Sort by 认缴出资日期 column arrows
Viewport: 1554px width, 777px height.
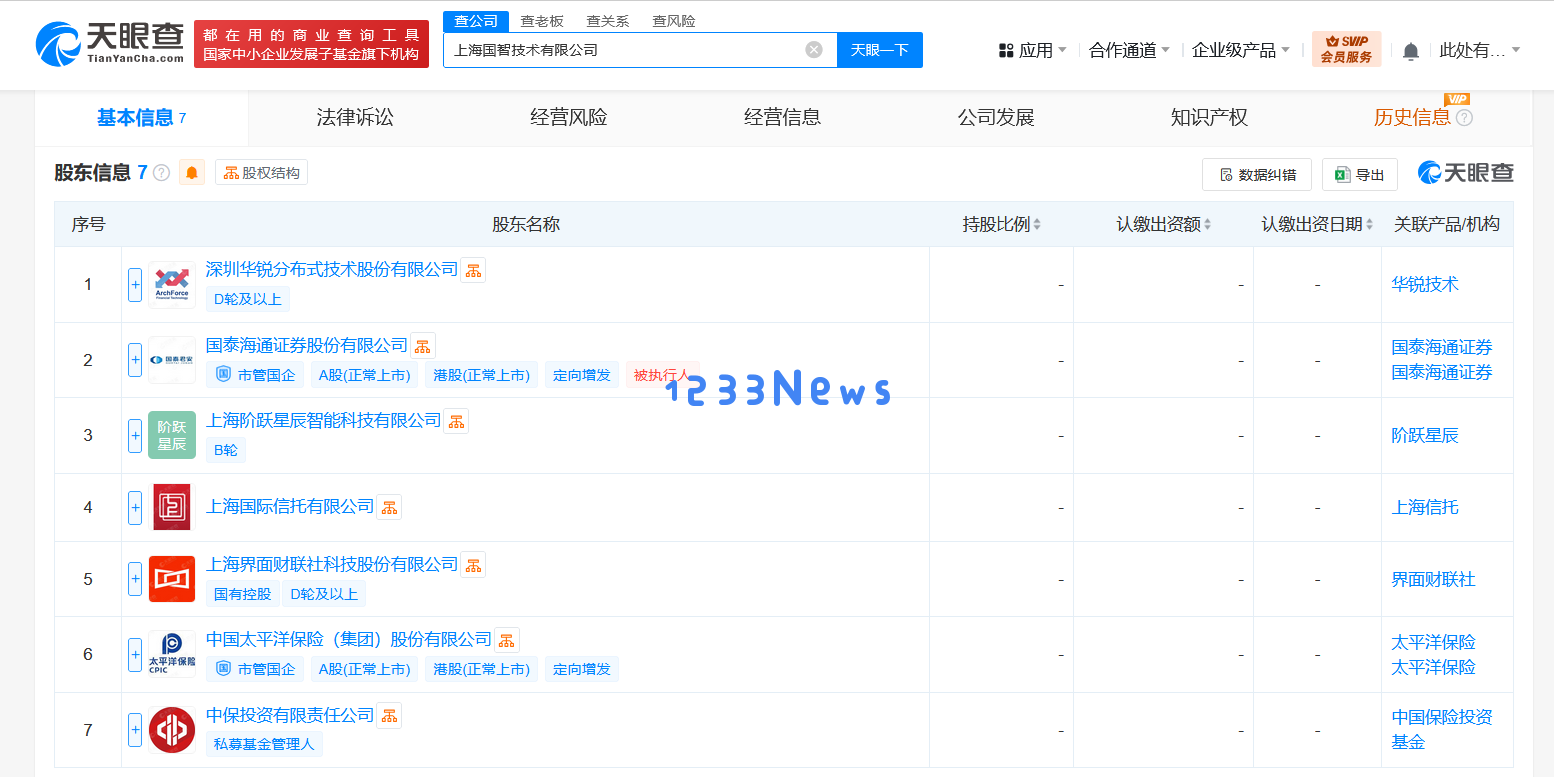(1369, 225)
